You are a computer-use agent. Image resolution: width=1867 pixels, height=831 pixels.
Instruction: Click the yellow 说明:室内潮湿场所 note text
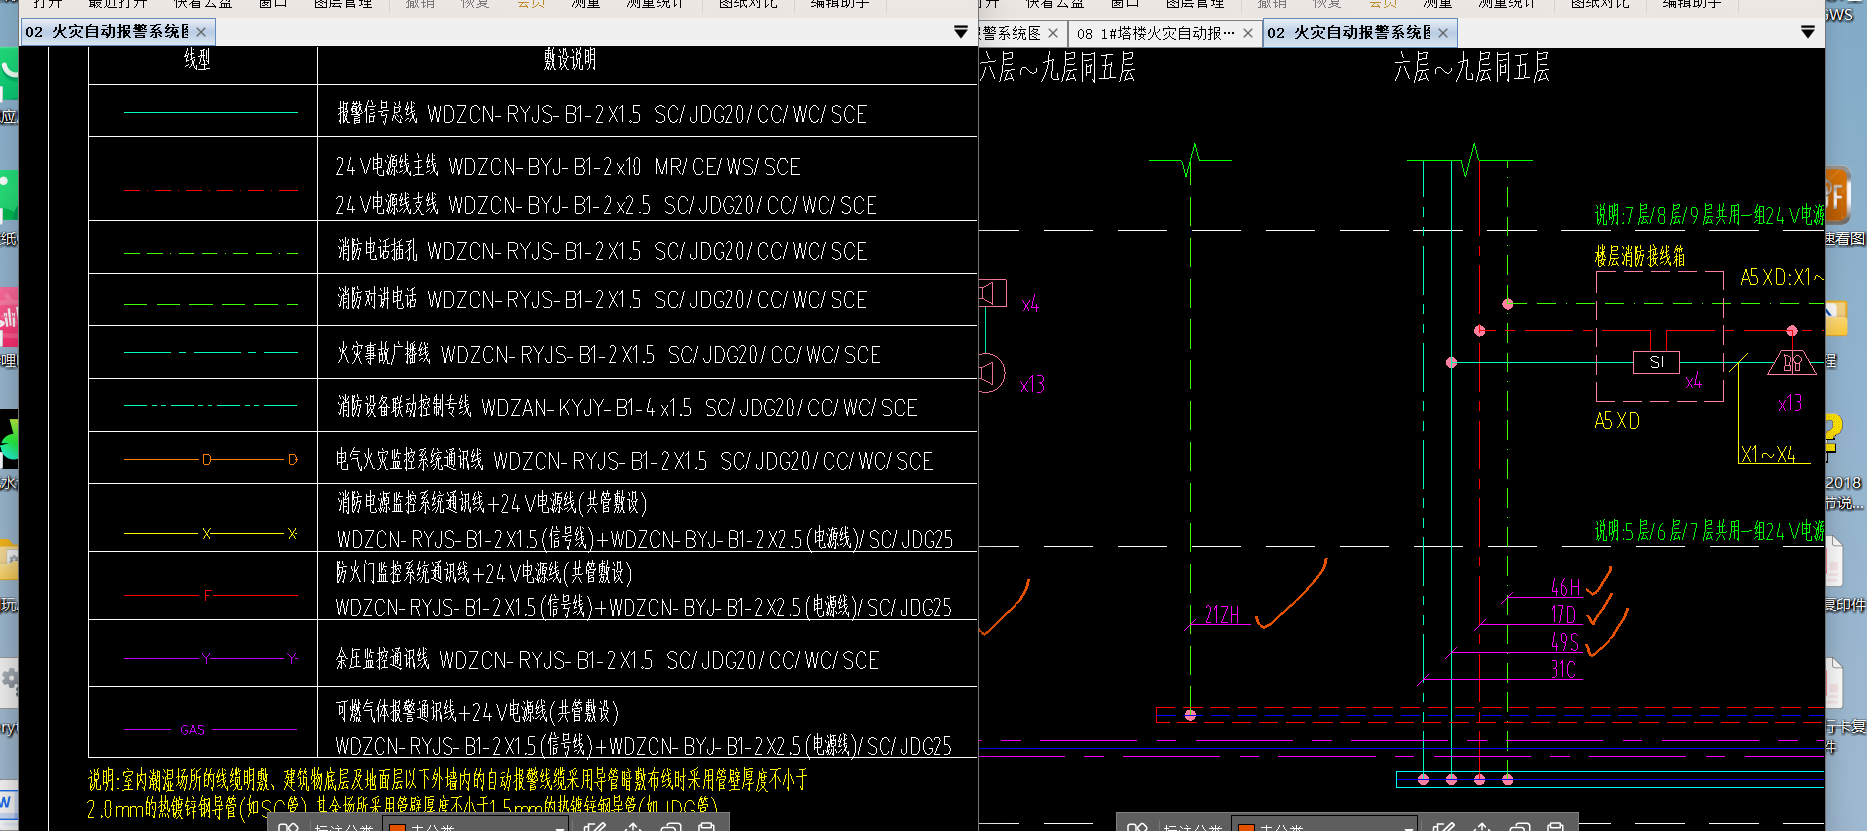447,794
